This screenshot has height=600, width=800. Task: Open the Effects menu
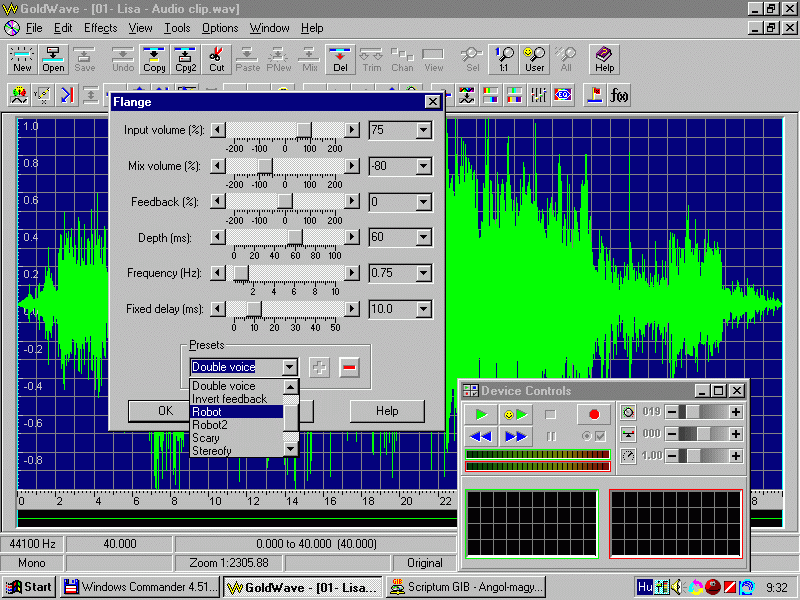101,28
